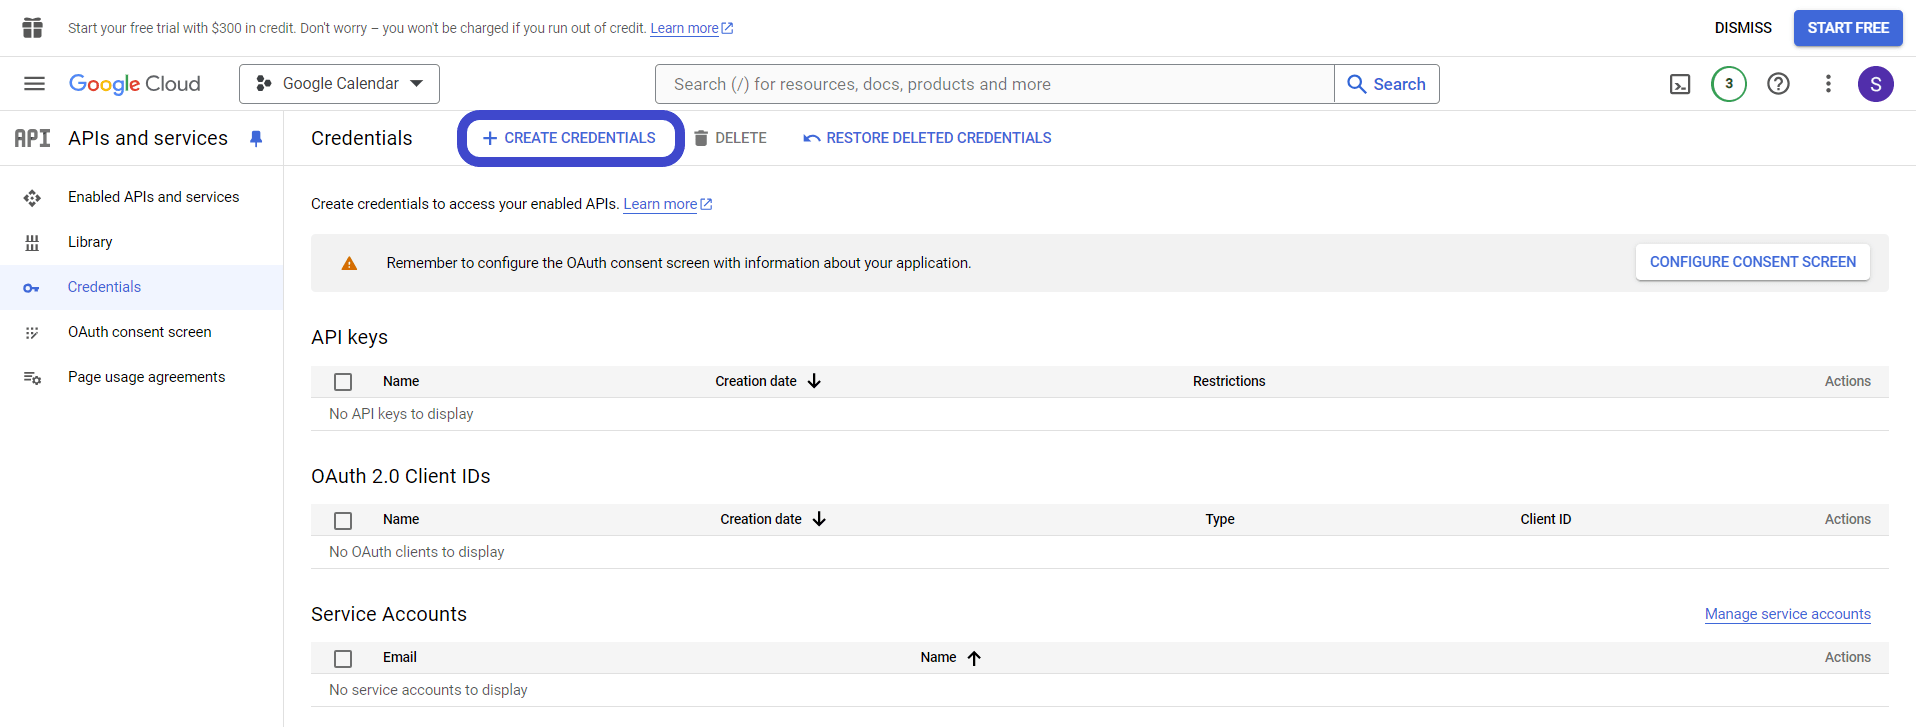Sort OAuth clients by Creation date arrow

click(819, 519)
